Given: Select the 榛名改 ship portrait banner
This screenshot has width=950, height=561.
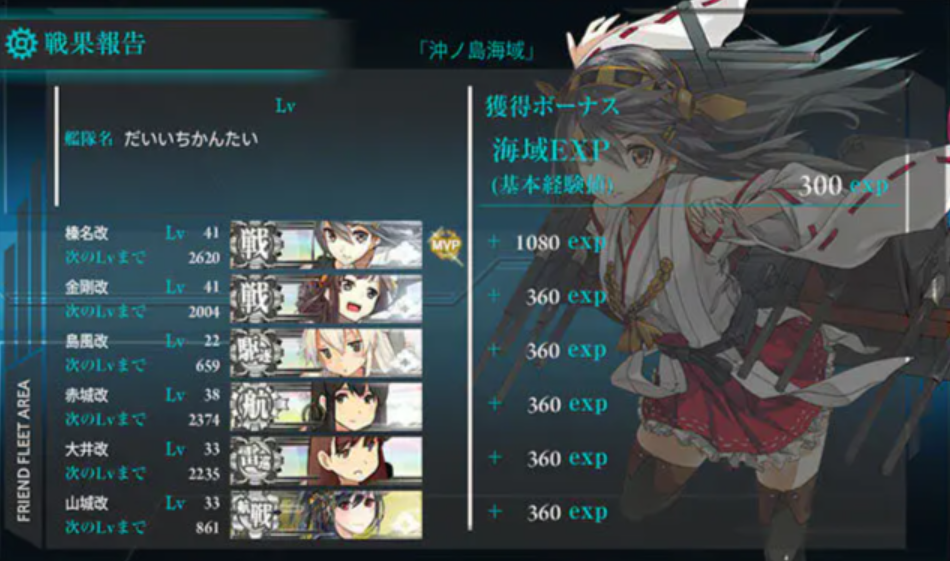Looking at the screenshot, I should point(327,244).
